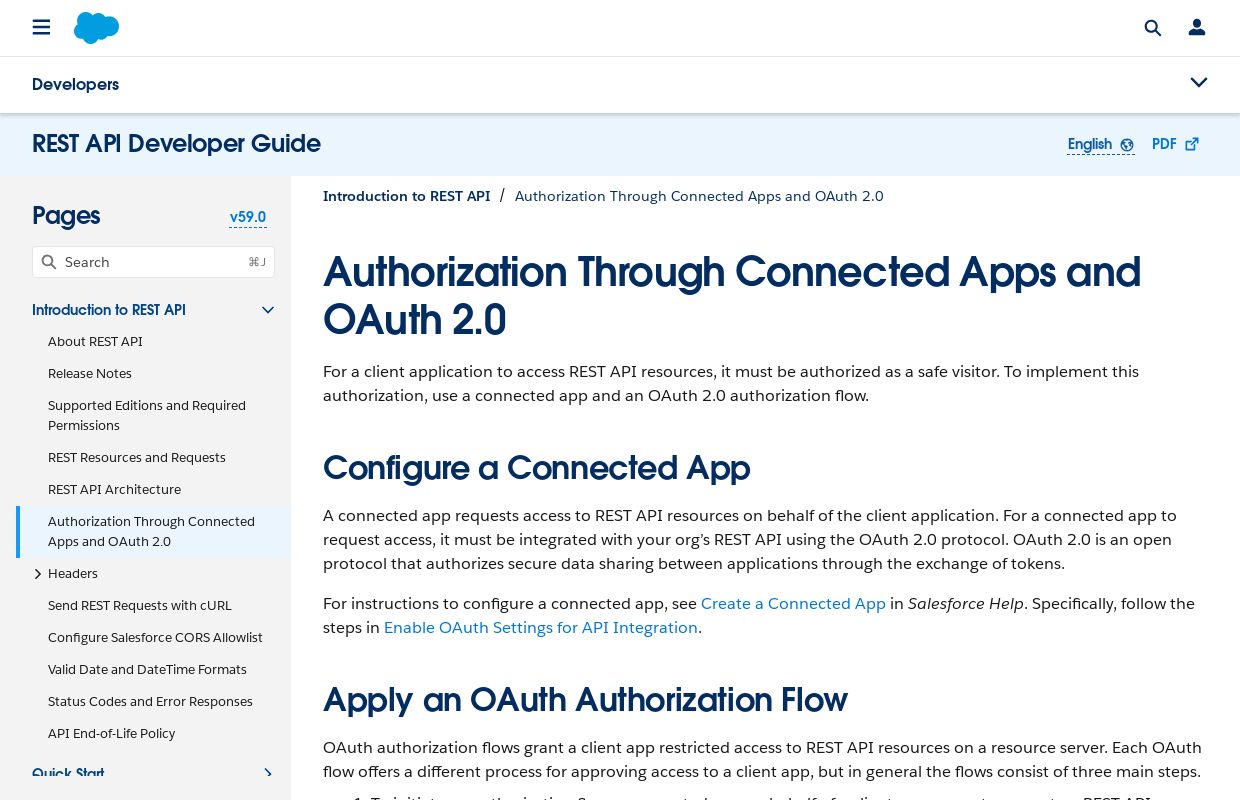Screen dimensions: 1240x800
Task: Open Release Notes page
Action: 90,374
